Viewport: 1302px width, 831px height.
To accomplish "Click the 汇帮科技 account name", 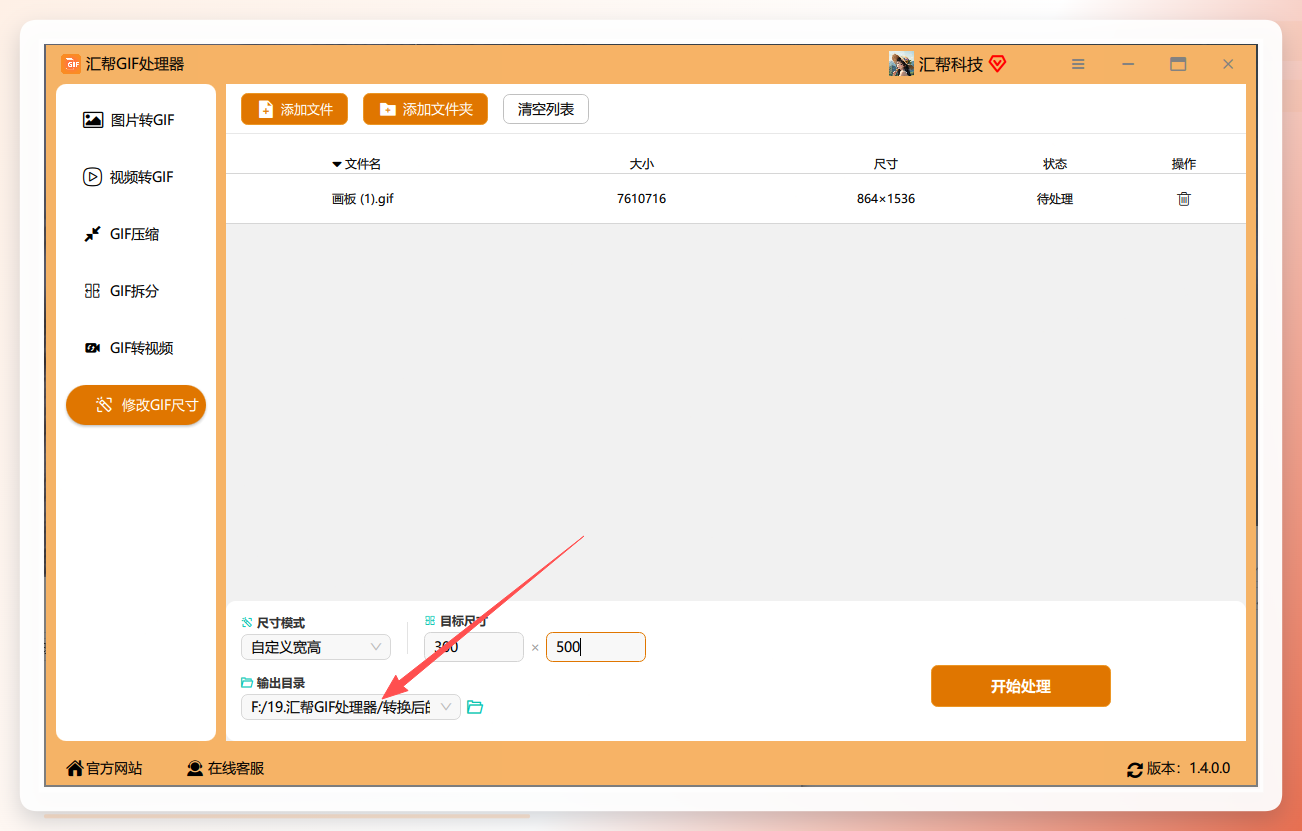I will (951, 64).
